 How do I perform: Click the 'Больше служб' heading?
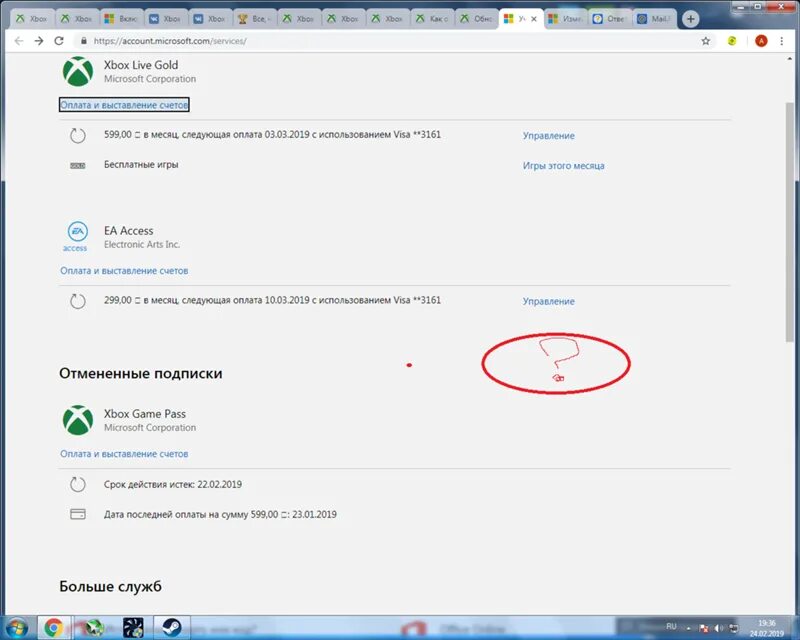tap(111, 586)
